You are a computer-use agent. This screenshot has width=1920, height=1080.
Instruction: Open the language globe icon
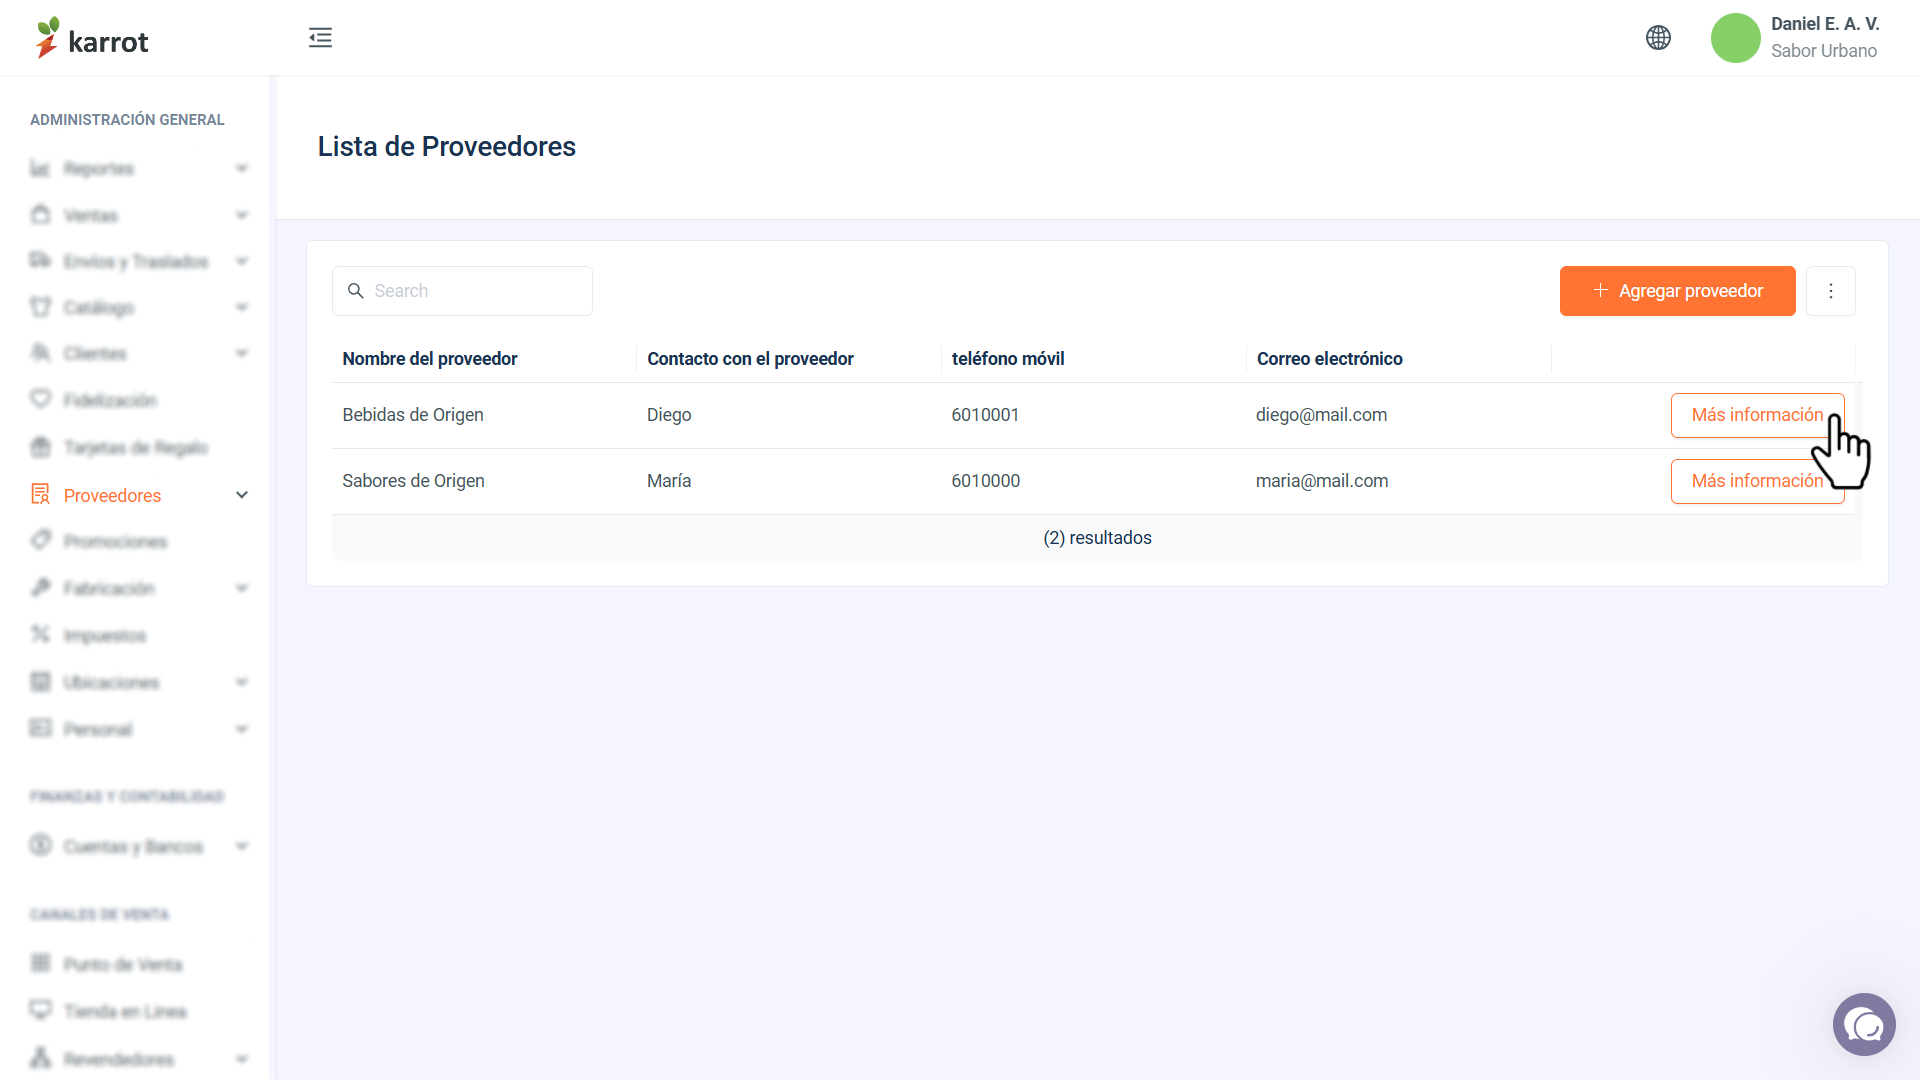click(x=1658, y=38)
